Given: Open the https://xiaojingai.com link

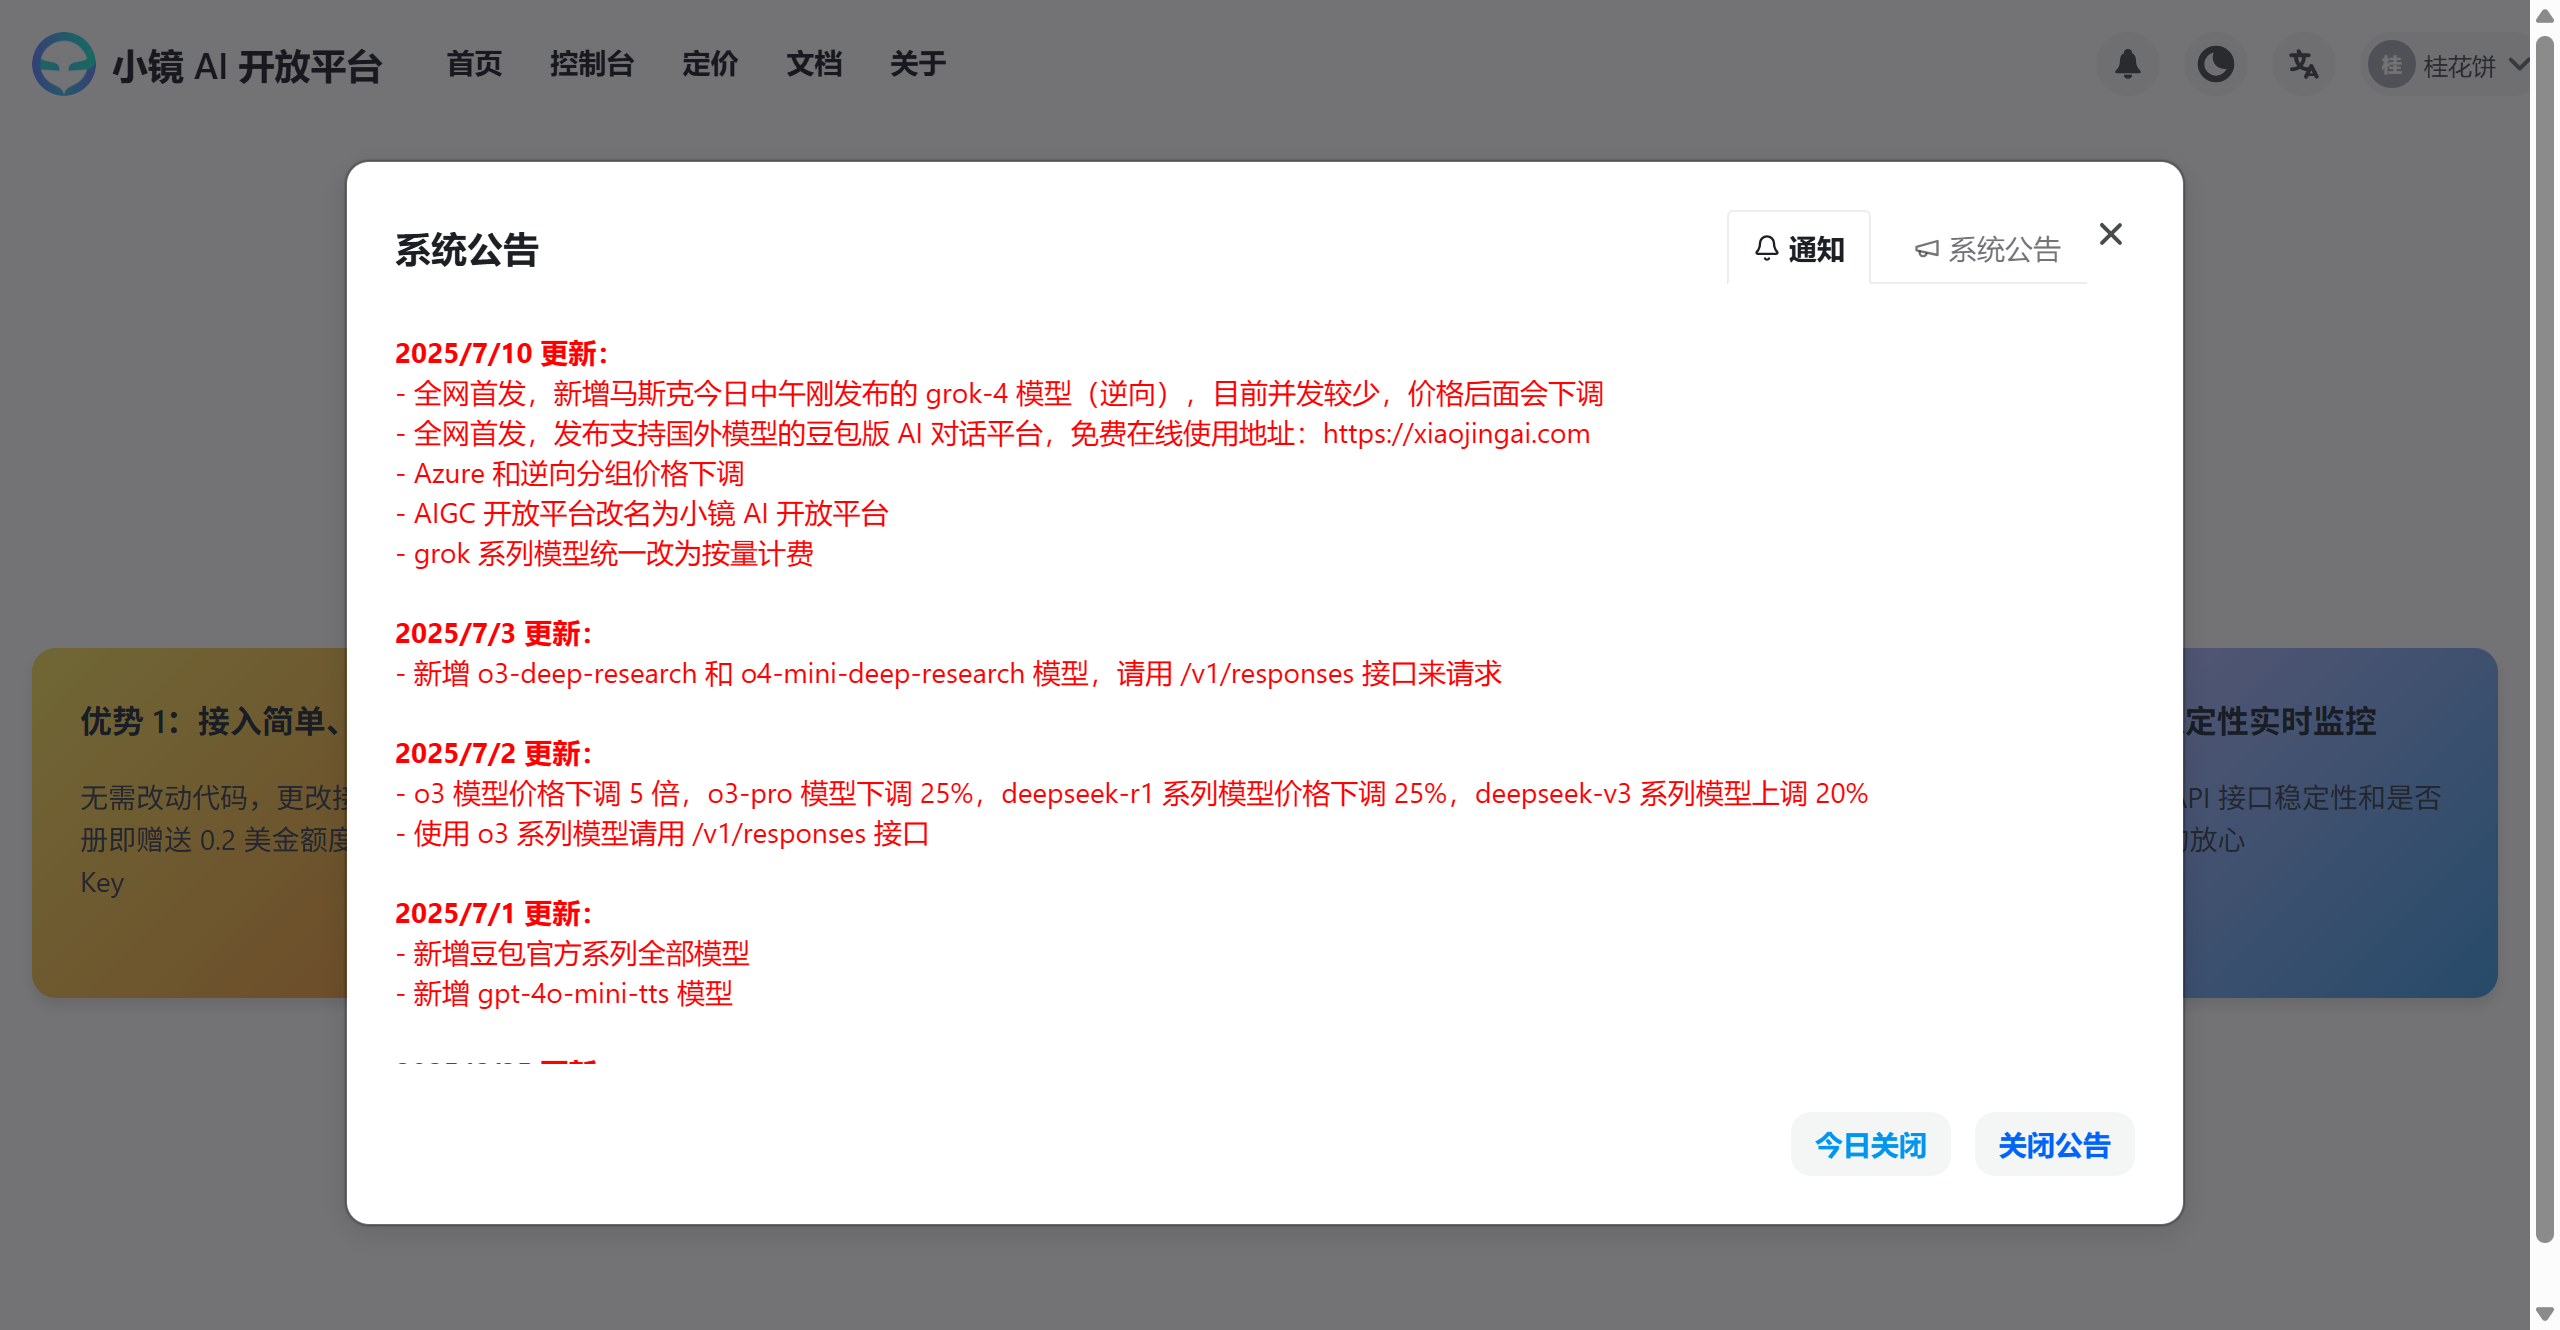Looking at the screenshot, I should click(x=1455, y=434).
